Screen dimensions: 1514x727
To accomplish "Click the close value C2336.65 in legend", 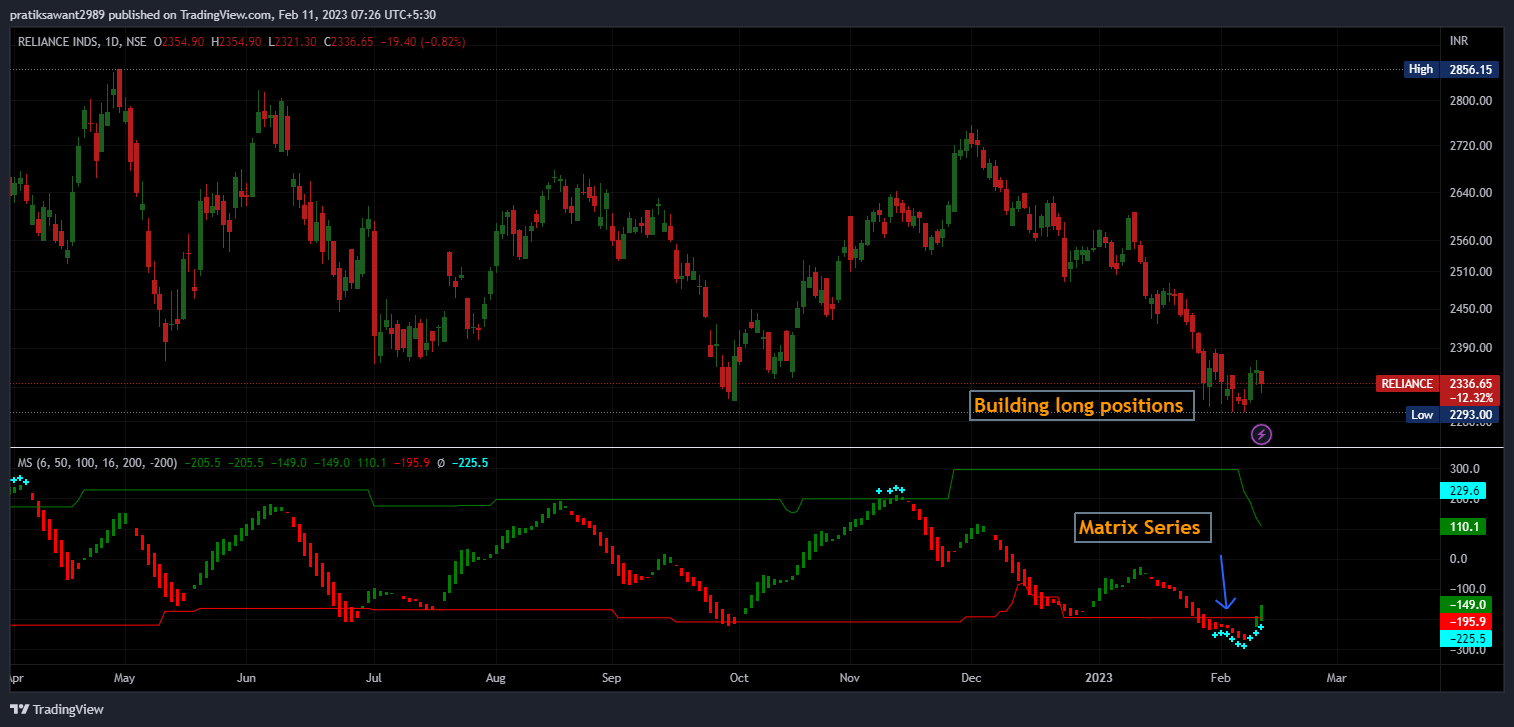I will 349,42.
